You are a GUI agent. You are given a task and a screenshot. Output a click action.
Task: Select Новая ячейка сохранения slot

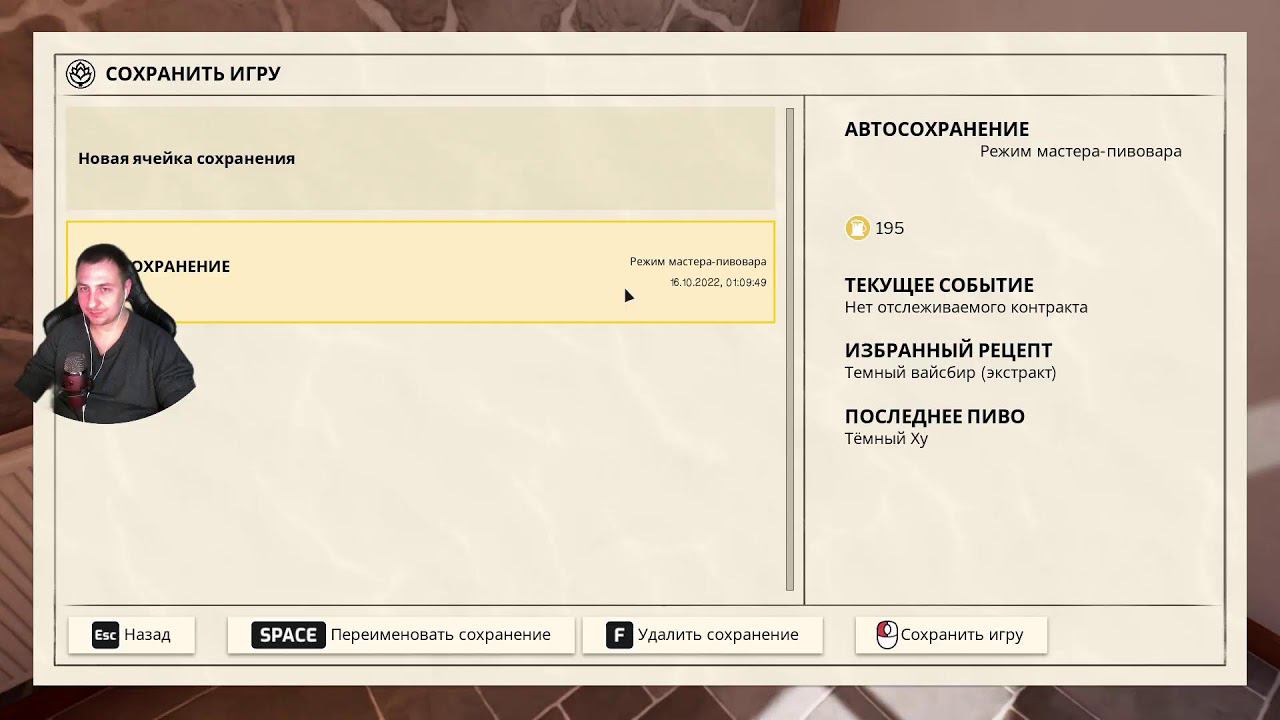pyautogui.click(x=420, y=158)
